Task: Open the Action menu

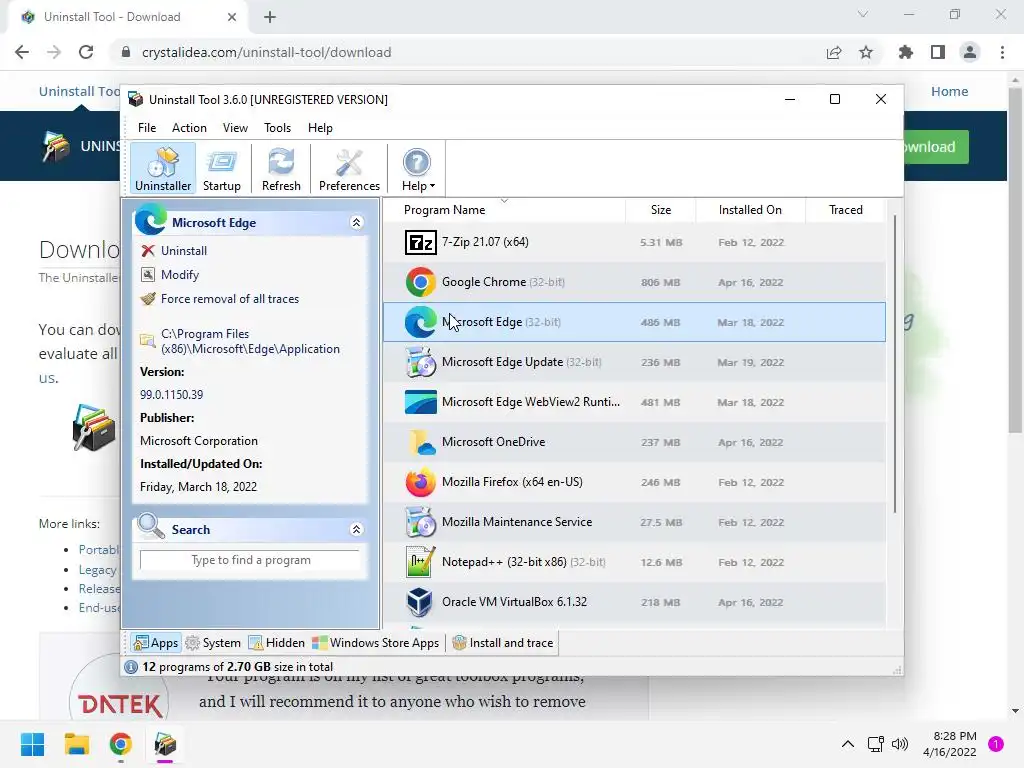Action: pos(189,128)
